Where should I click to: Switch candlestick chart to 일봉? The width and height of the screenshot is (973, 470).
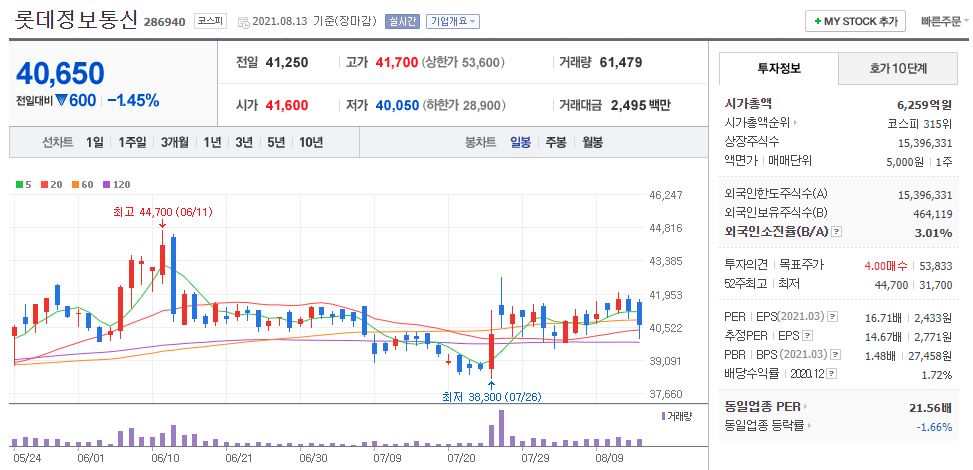point(520,142)
